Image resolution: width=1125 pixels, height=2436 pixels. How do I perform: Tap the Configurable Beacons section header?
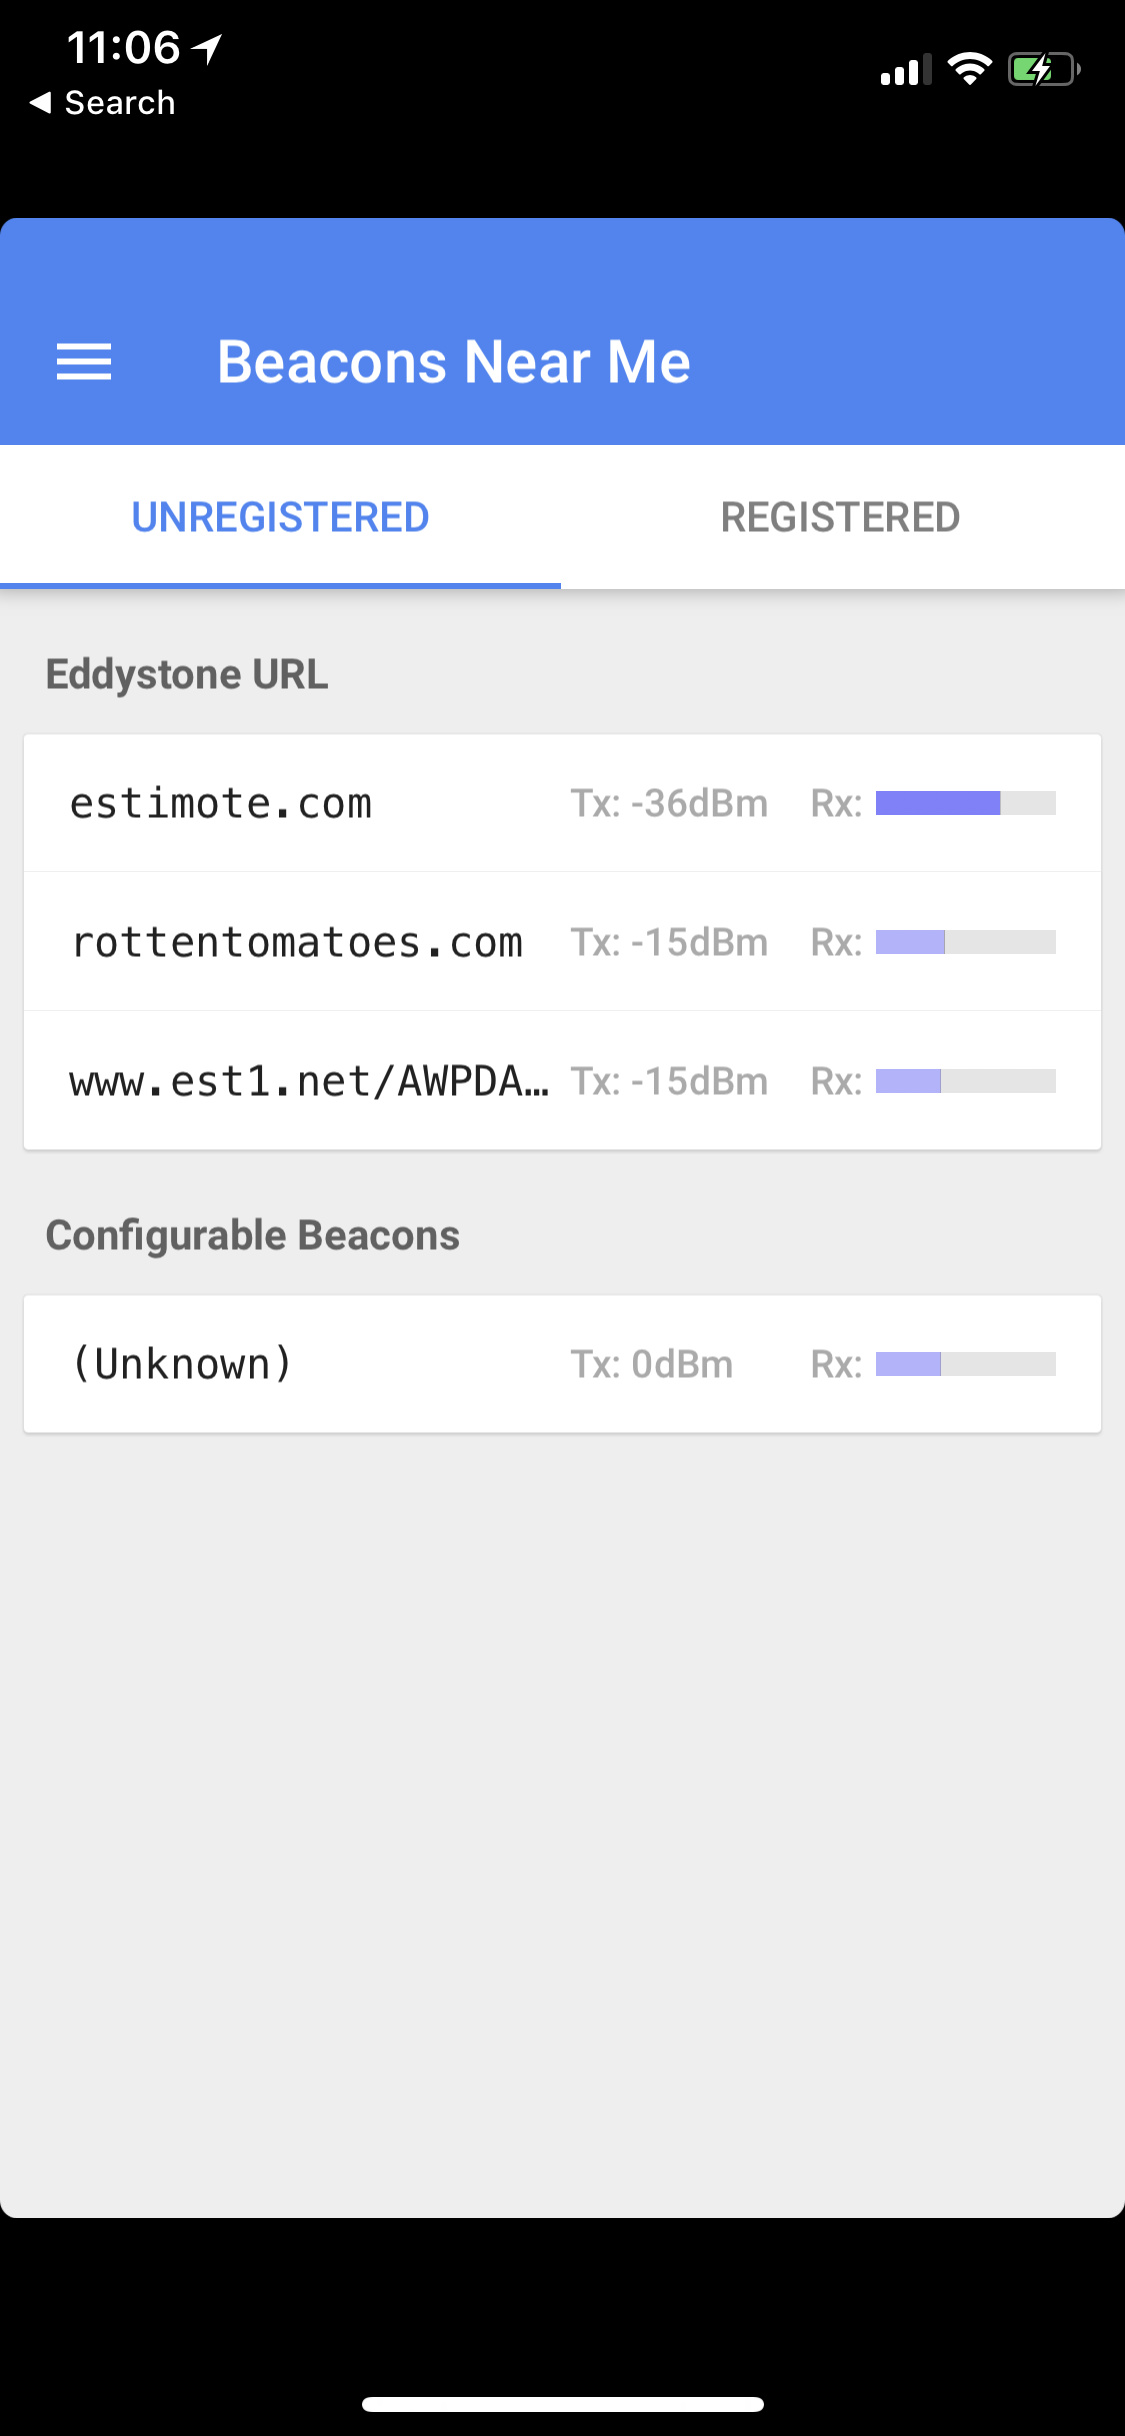point(253,1235)
